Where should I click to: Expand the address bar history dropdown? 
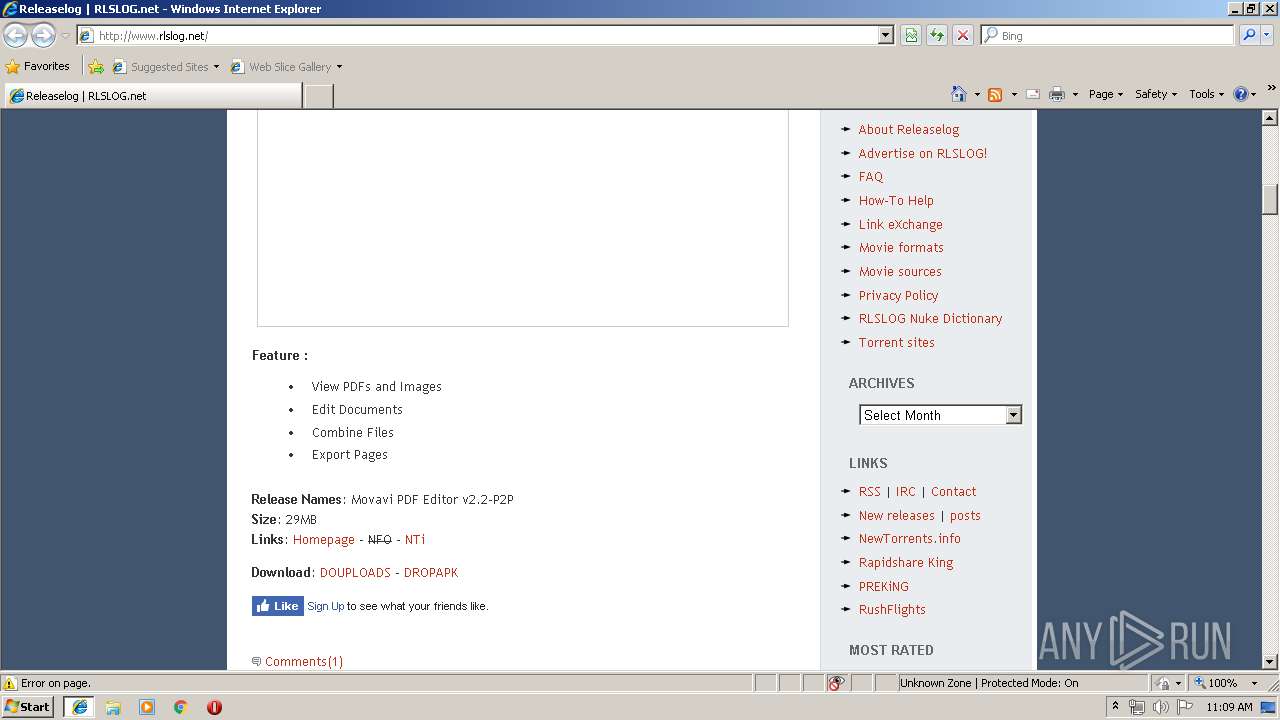[885, 35]
